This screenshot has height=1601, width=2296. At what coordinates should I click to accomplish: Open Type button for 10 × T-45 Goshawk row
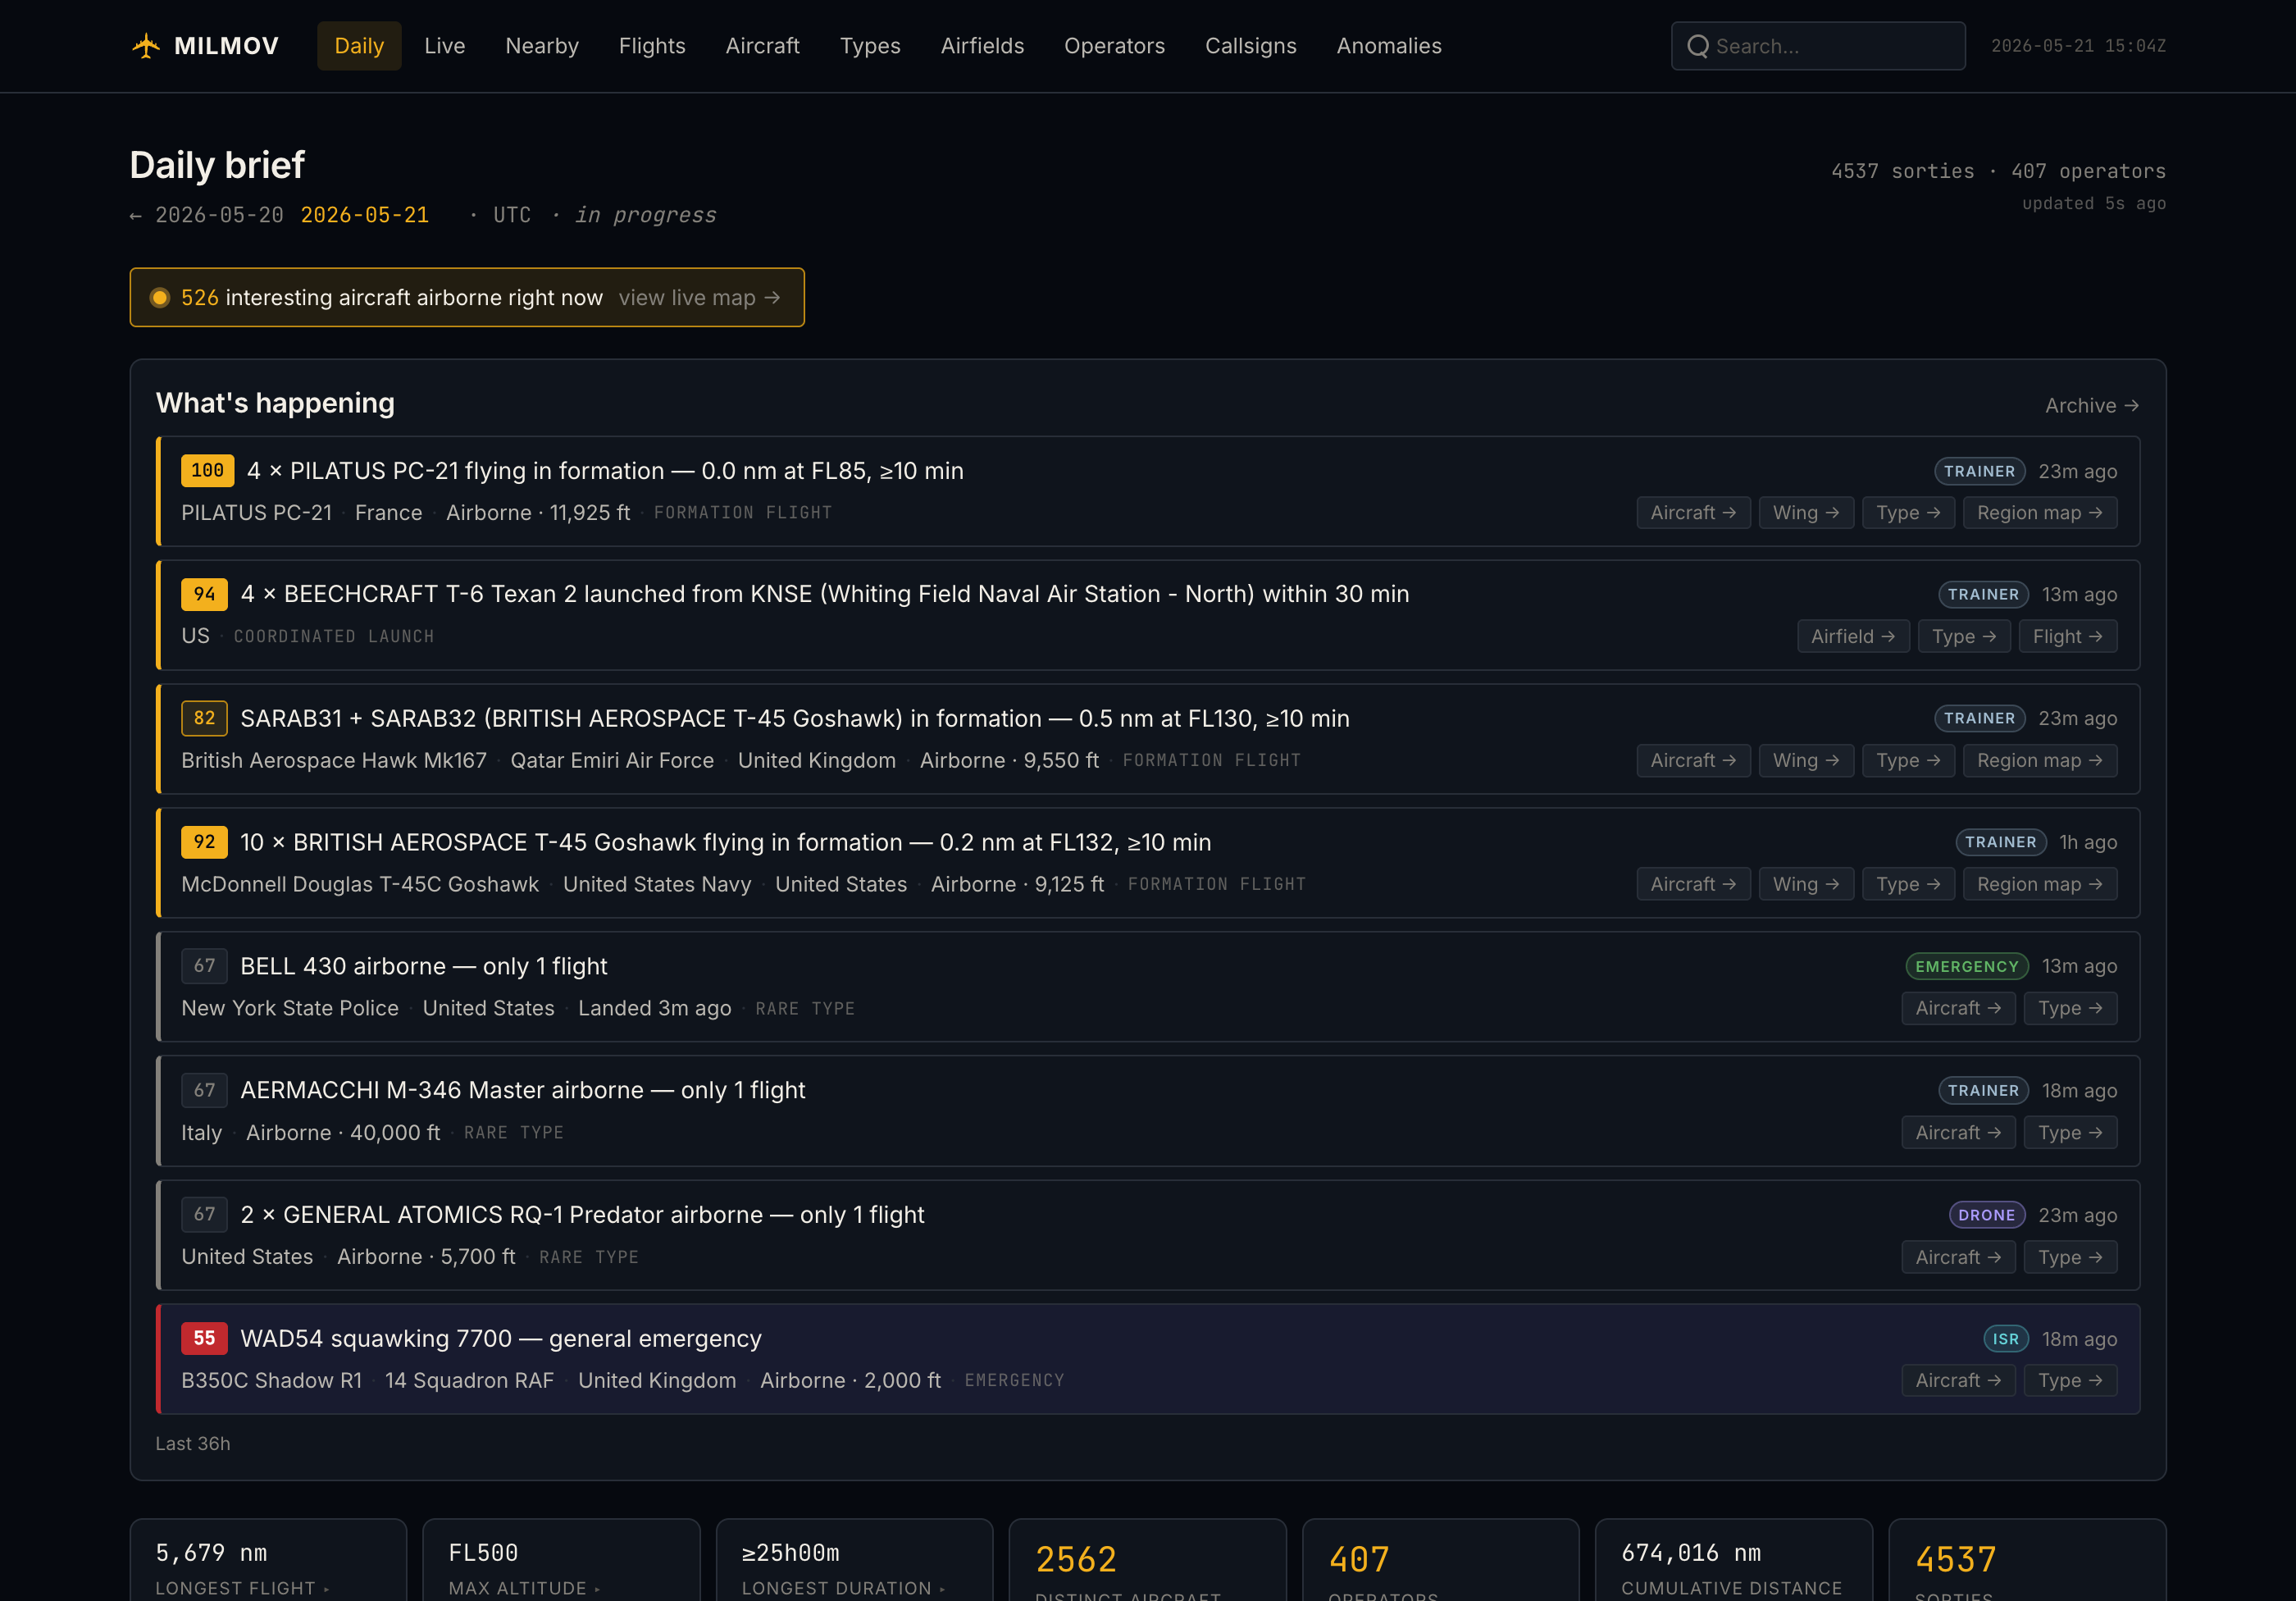pos(1908,885)
